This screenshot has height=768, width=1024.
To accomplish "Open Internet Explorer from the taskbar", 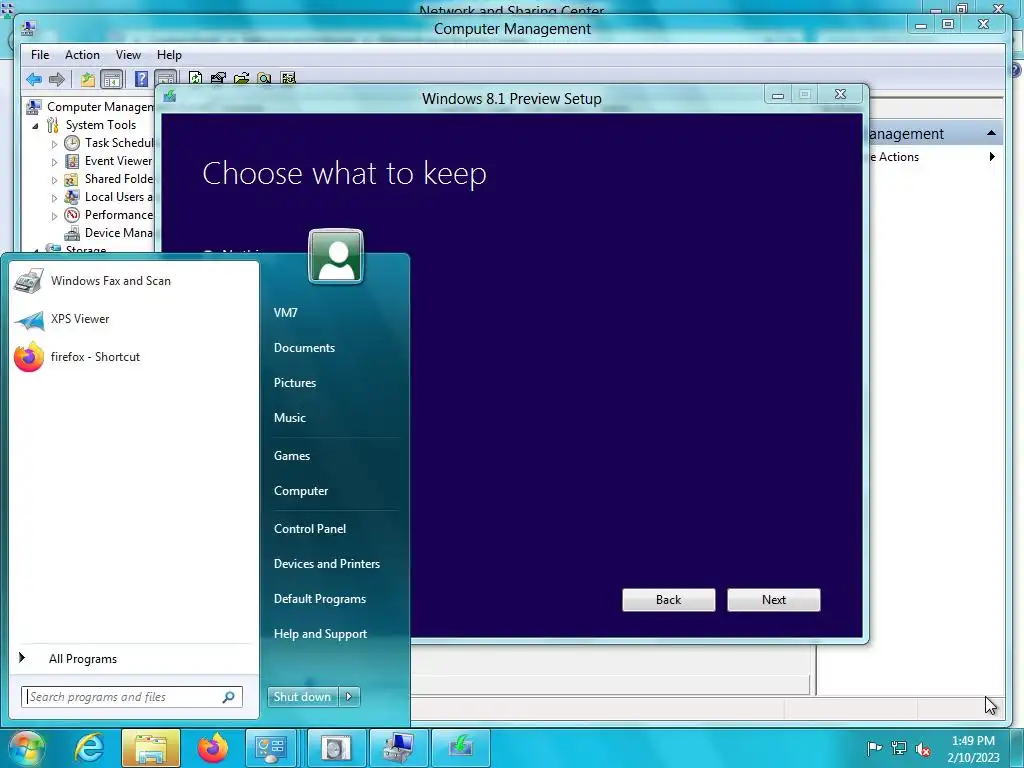I will click(x=89, y=748).
